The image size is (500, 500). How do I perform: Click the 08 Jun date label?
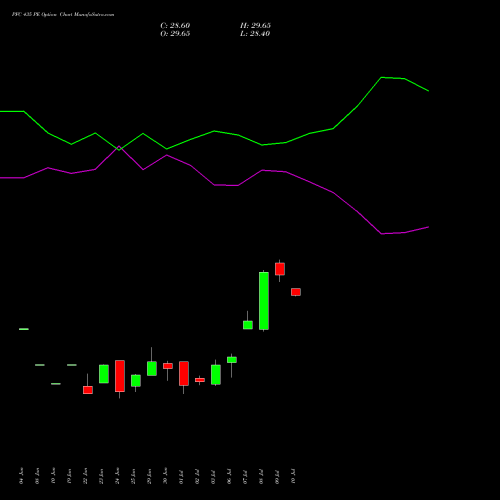(38, 476)
